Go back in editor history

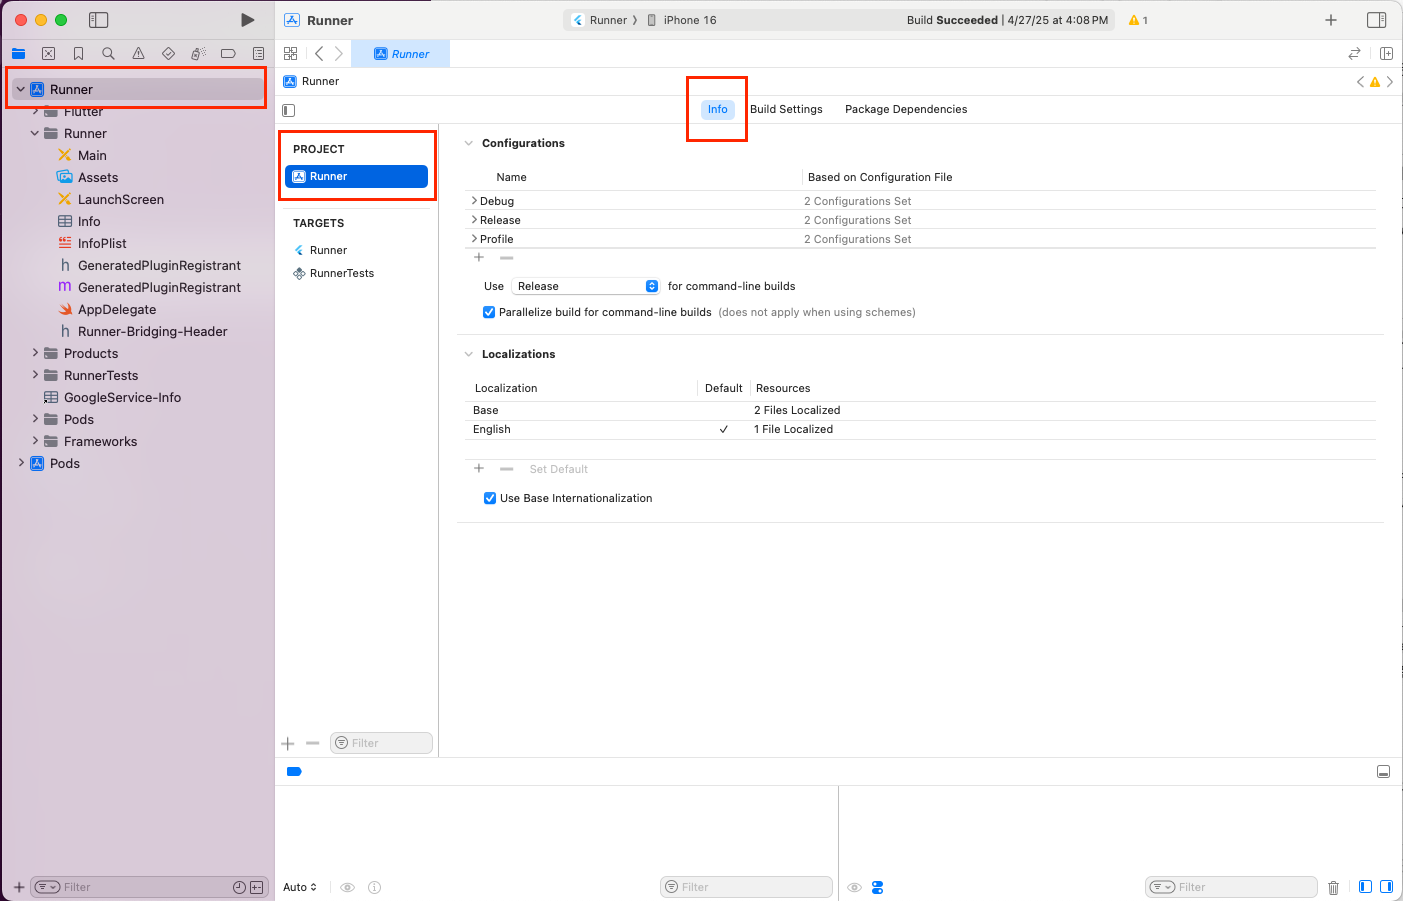tap(319, 53)
